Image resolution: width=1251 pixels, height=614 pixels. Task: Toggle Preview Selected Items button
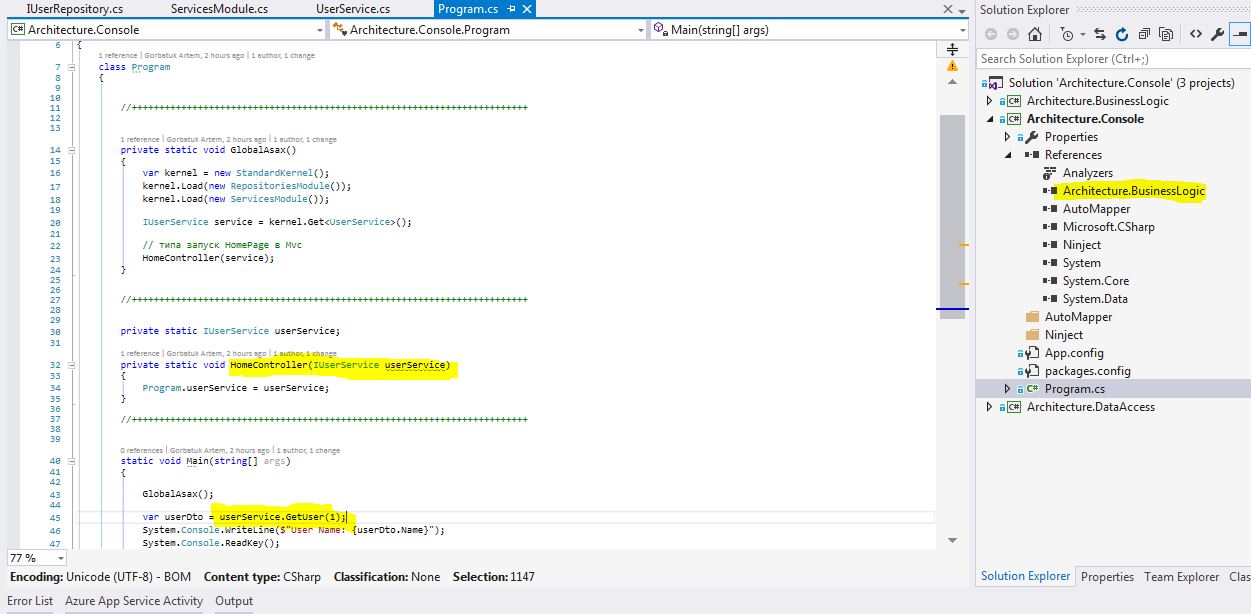tap(1240, 34)
